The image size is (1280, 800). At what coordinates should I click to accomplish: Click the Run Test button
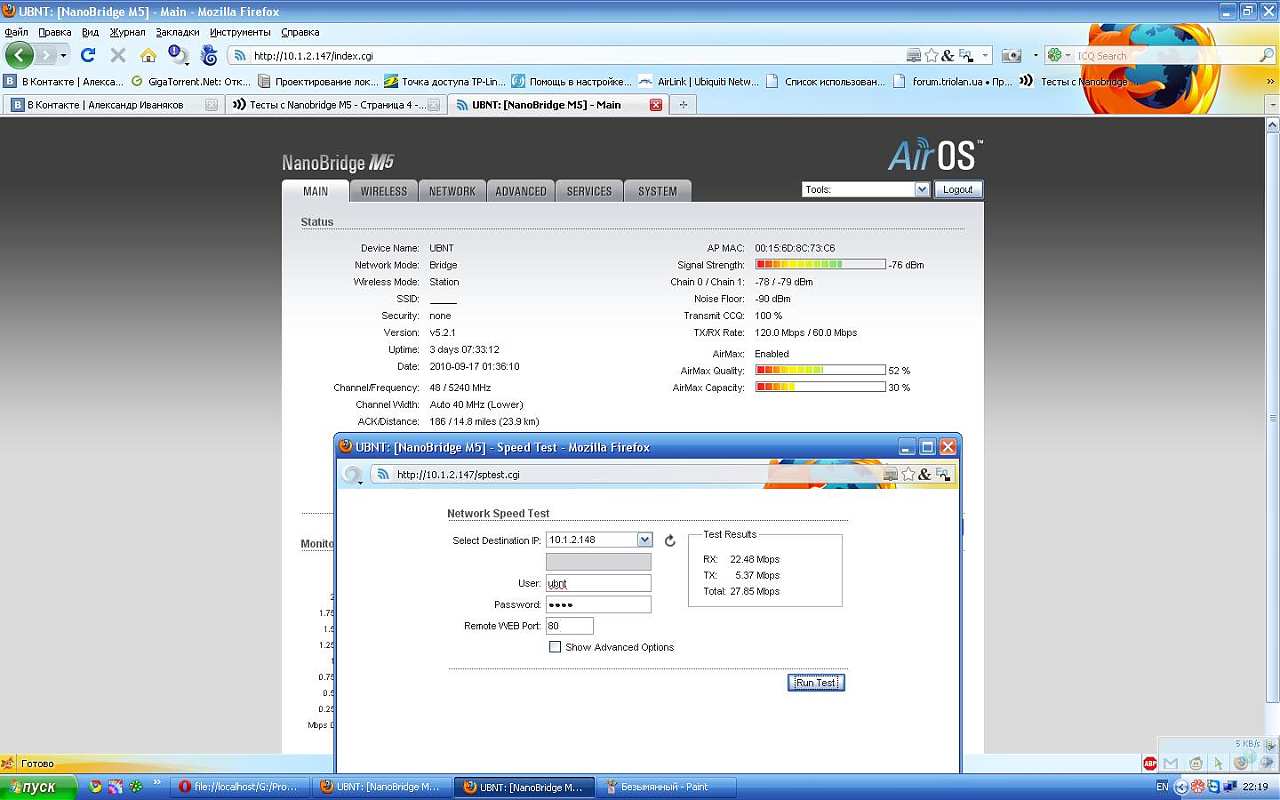[x=816, y=682]
